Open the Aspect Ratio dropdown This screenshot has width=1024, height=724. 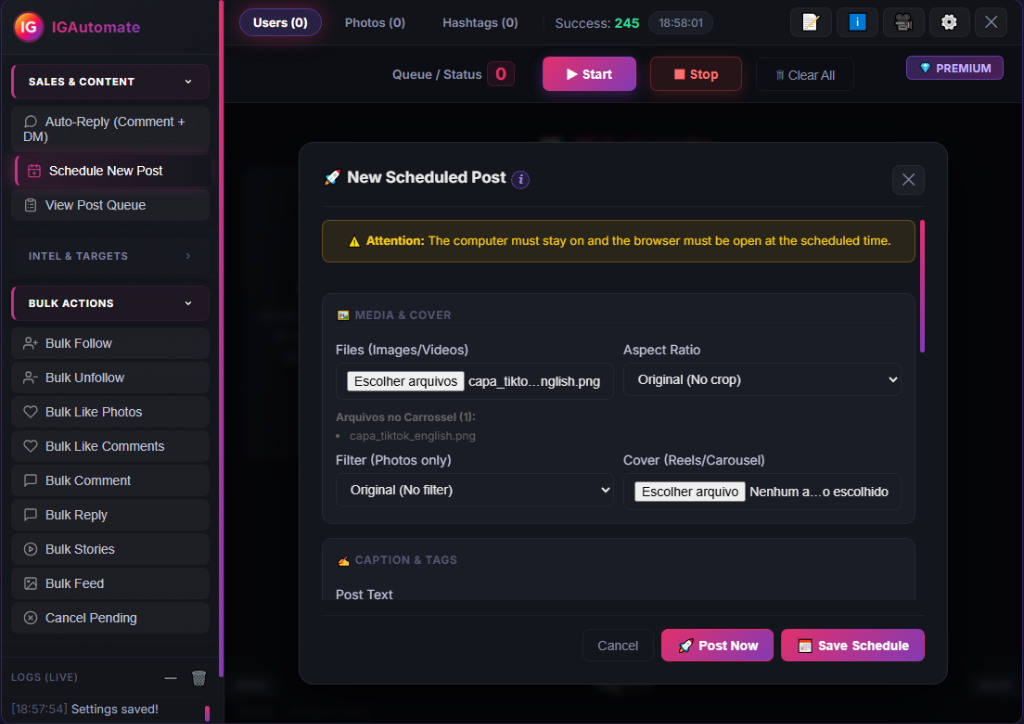[x=761, y=380]
